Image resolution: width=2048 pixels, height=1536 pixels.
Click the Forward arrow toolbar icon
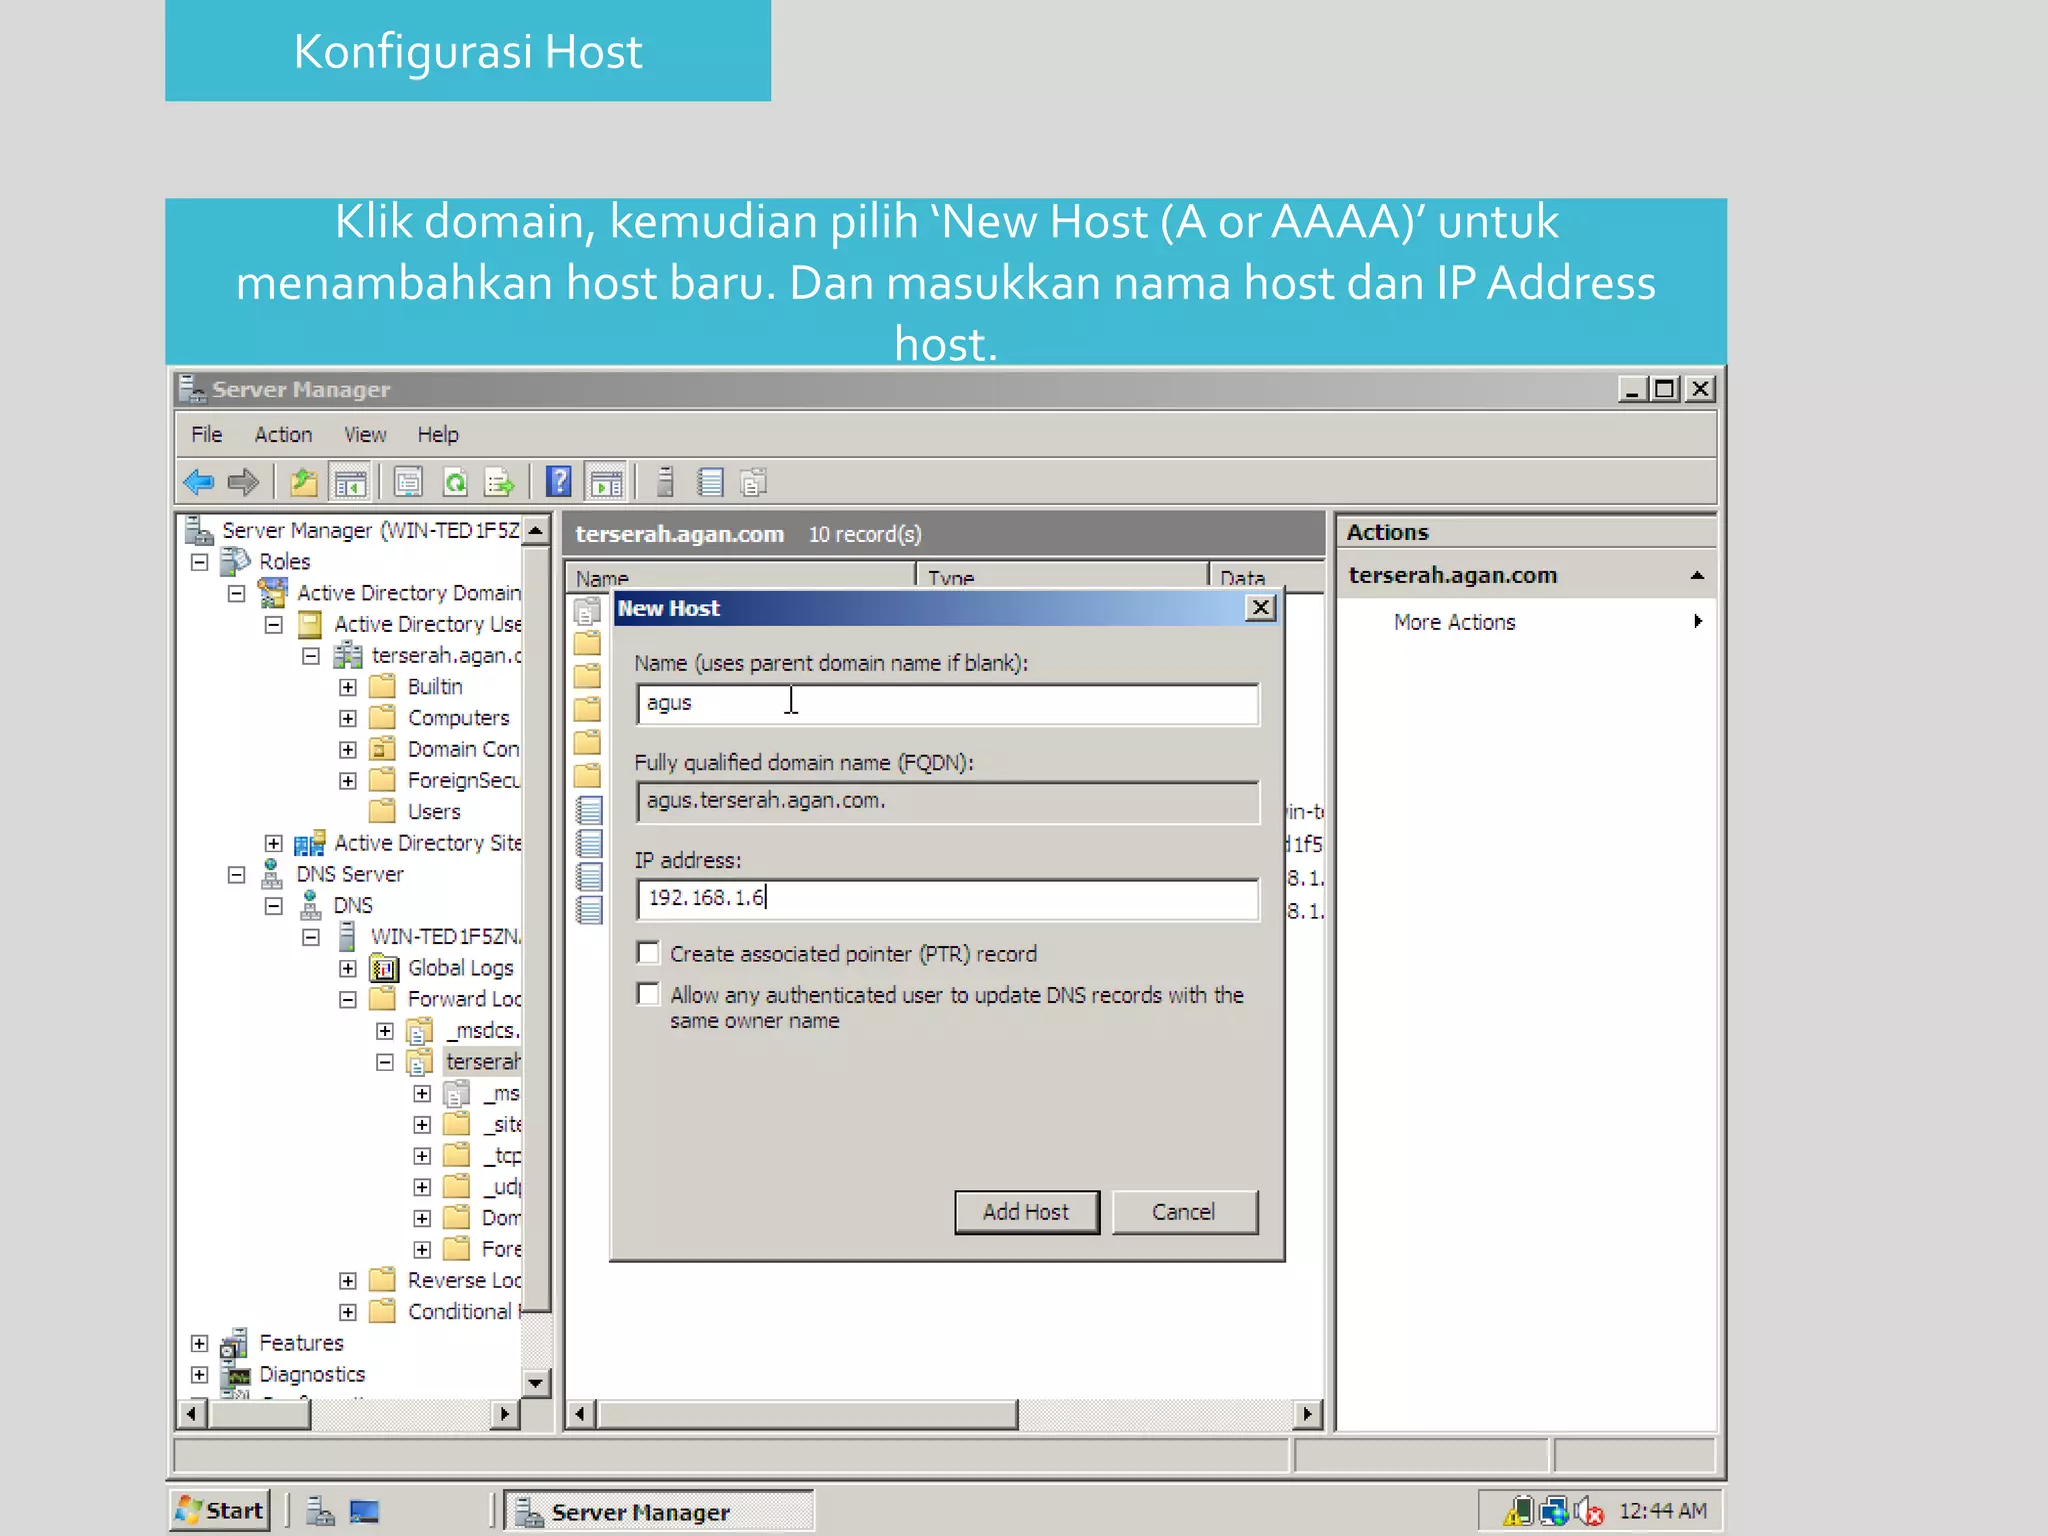tap(243, 483)
